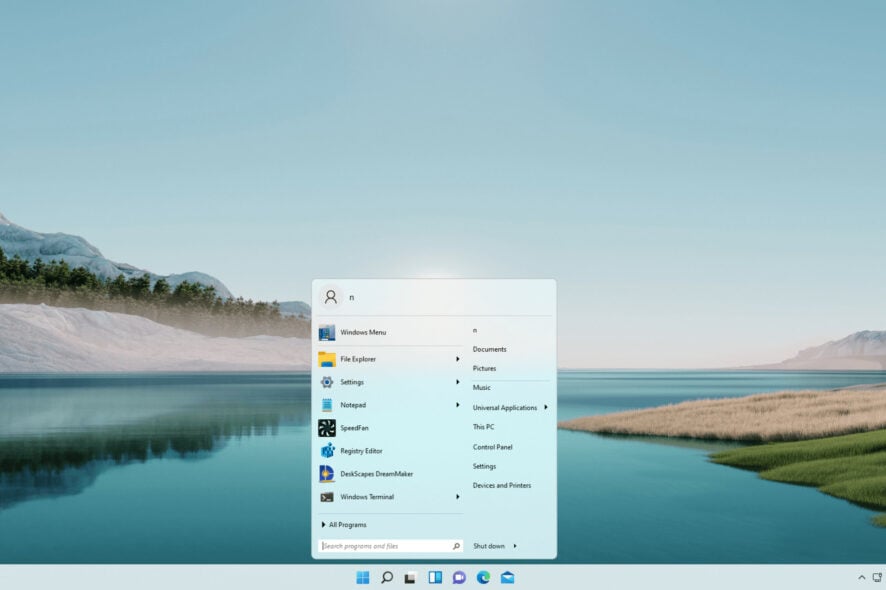Screen dimensions: 886x590
Task: Expand Settings submenu arrow in left column
Action: tap(458, 382)
